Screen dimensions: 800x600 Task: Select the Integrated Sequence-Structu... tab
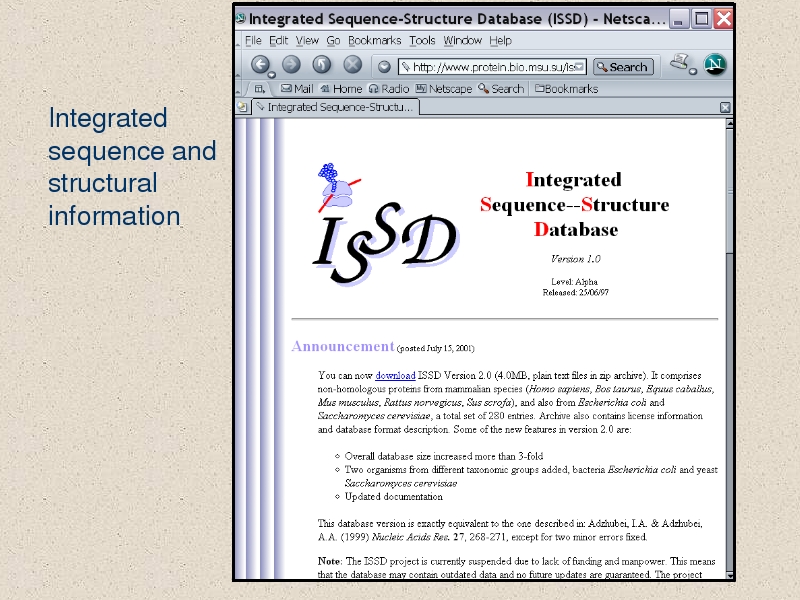click(x=336, y=107)
